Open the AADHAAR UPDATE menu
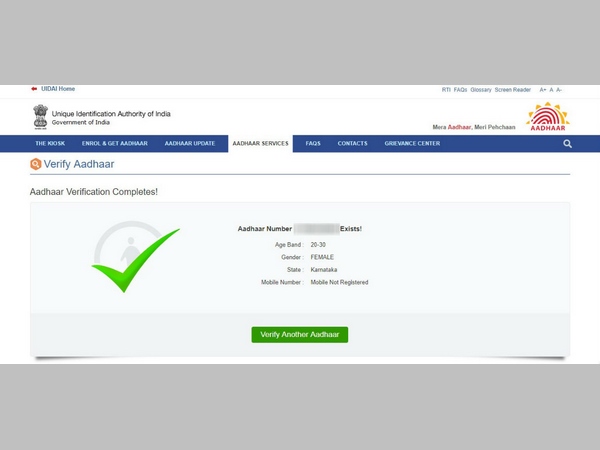This screenshot has width=600, height=450. [190, 144]
